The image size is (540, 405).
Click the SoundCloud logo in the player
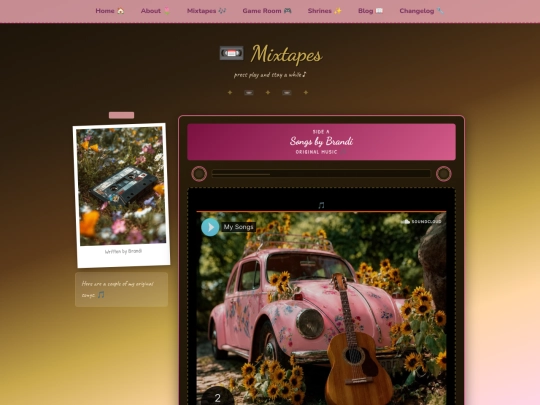click(x=421, y=221)
